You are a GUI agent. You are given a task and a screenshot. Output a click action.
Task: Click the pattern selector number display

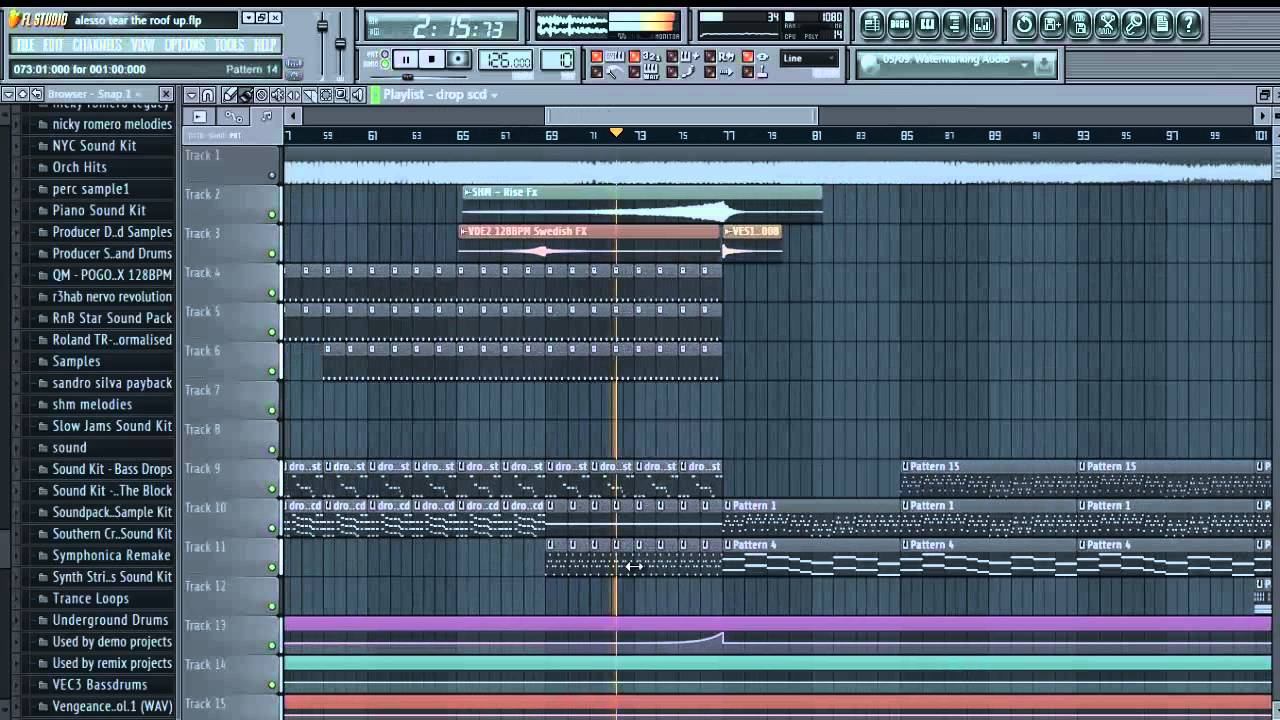click(x=557, y=60)
